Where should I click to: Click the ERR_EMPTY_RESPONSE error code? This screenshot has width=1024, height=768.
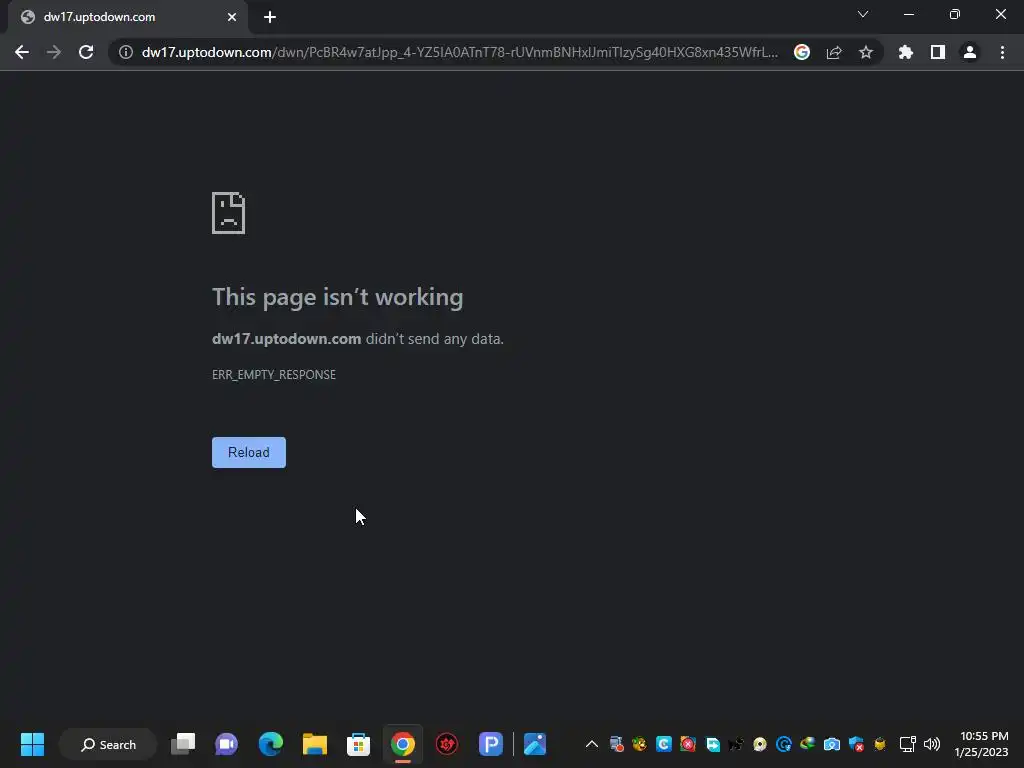[274, 375]
